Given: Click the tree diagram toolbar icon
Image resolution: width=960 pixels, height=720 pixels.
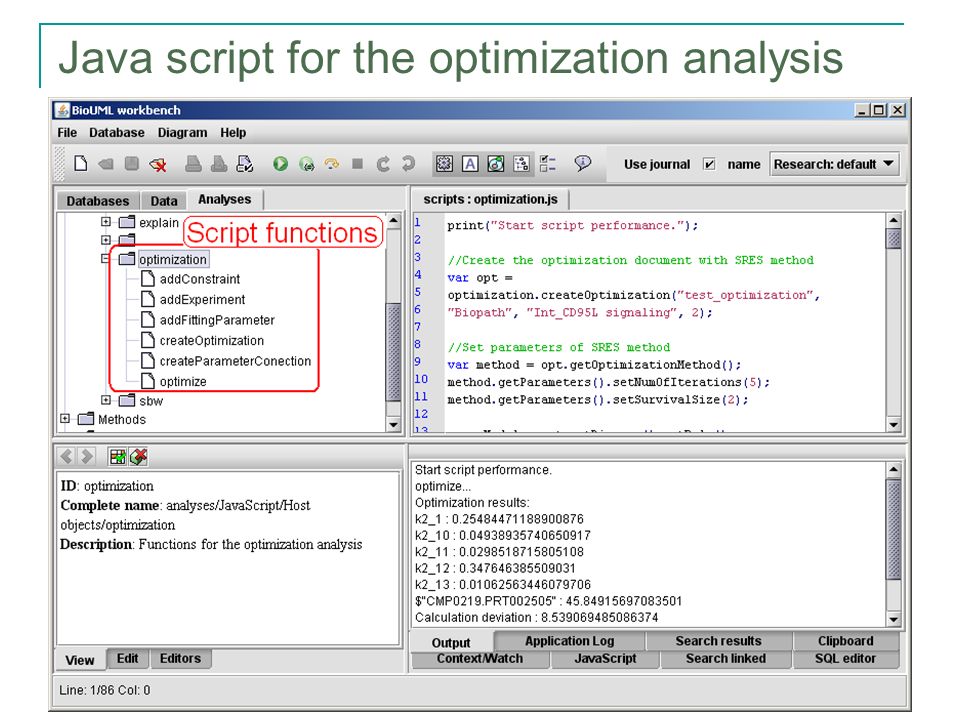Looking at the screenshot, I should click(x=521, y=163).
